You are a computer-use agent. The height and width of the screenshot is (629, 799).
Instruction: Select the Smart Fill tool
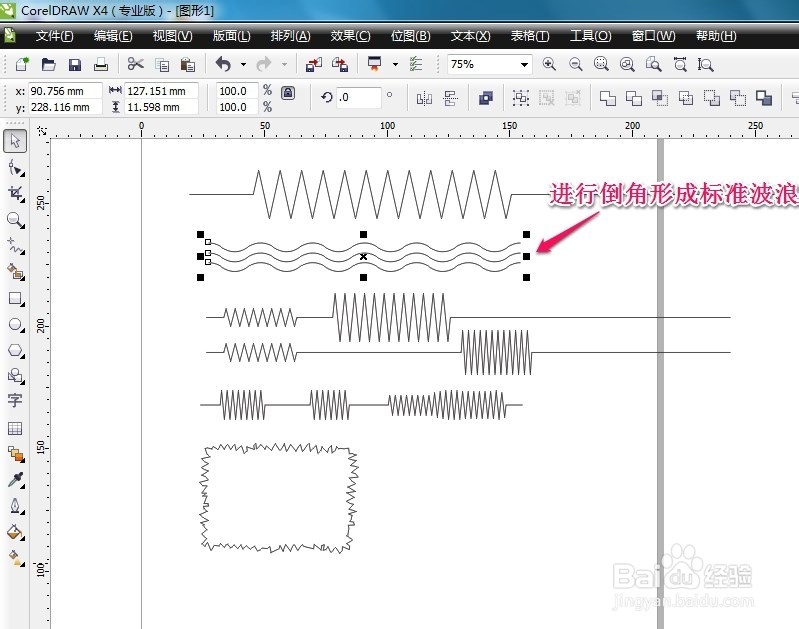[x=15, y=272]
